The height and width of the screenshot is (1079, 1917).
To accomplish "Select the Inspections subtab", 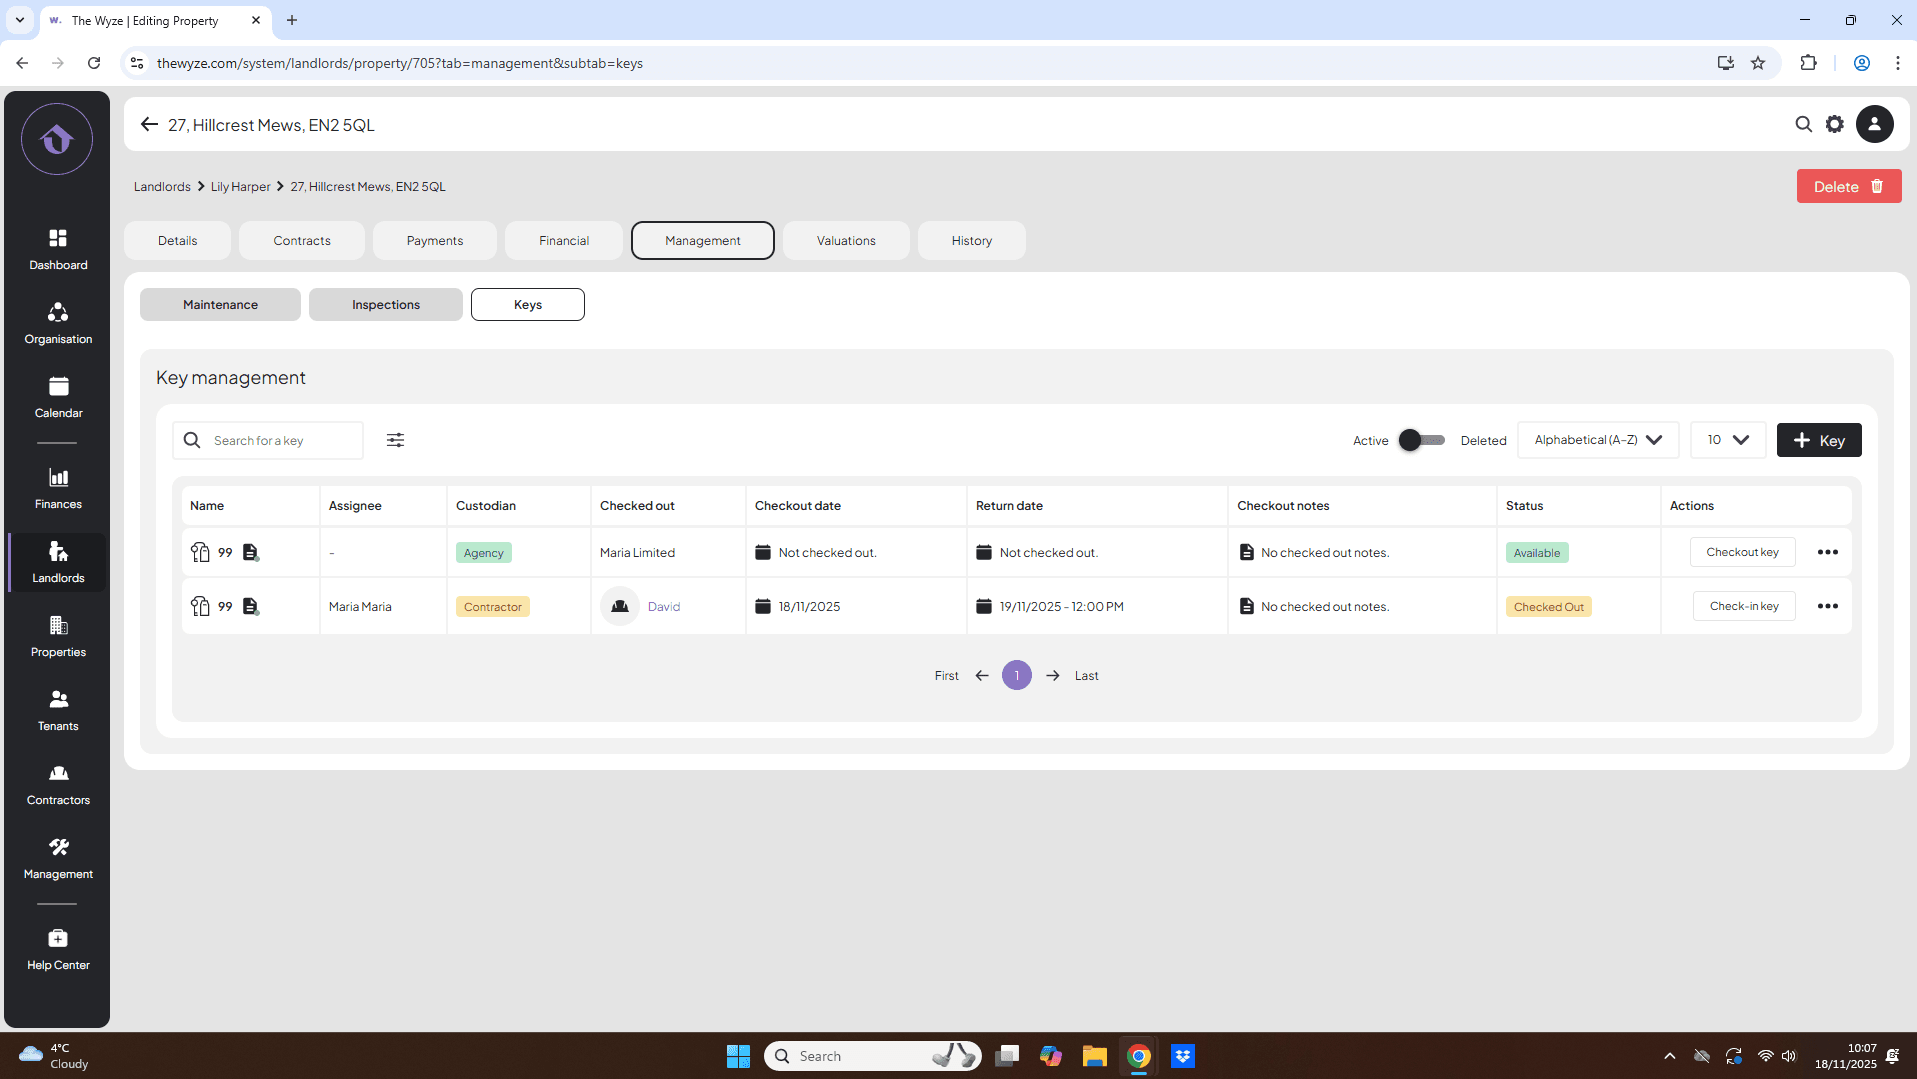I will (x=385, y=305).
